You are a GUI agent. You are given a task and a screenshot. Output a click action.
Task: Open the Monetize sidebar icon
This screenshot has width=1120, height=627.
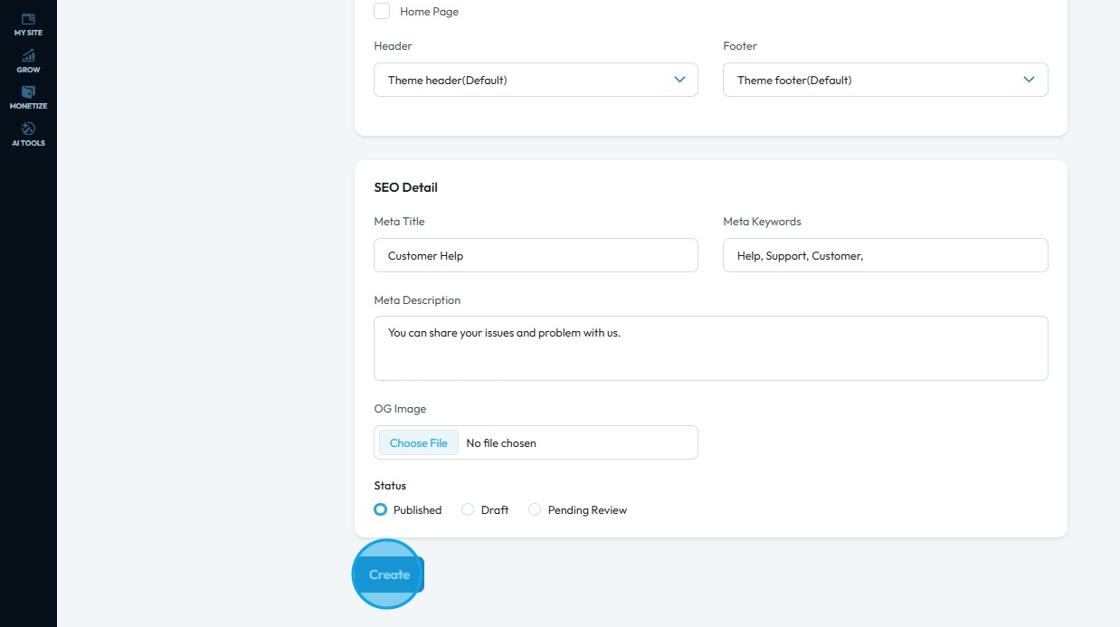(28, 98)
